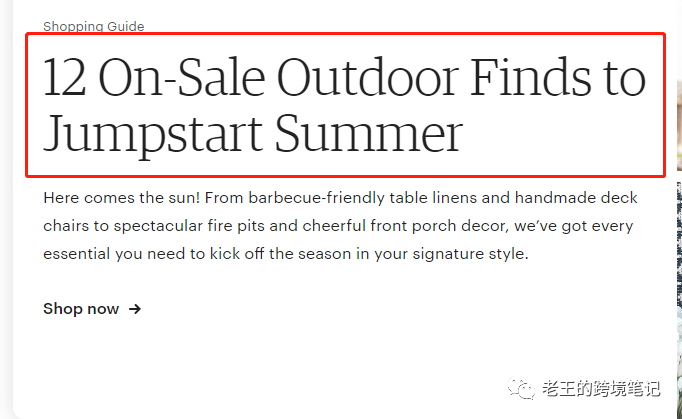Click the arrow icon beside Shop now

tap(135, 309)
